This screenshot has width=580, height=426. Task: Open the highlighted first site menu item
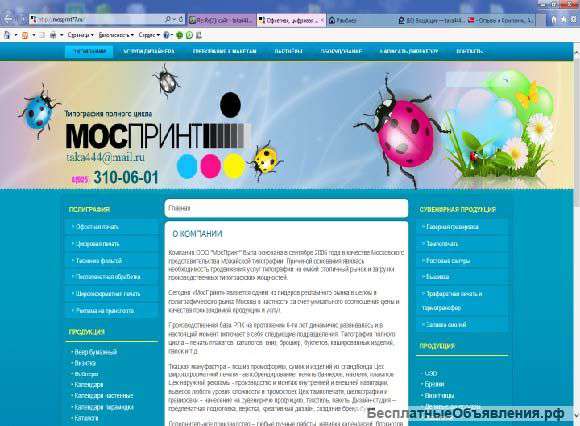[90, 51]
